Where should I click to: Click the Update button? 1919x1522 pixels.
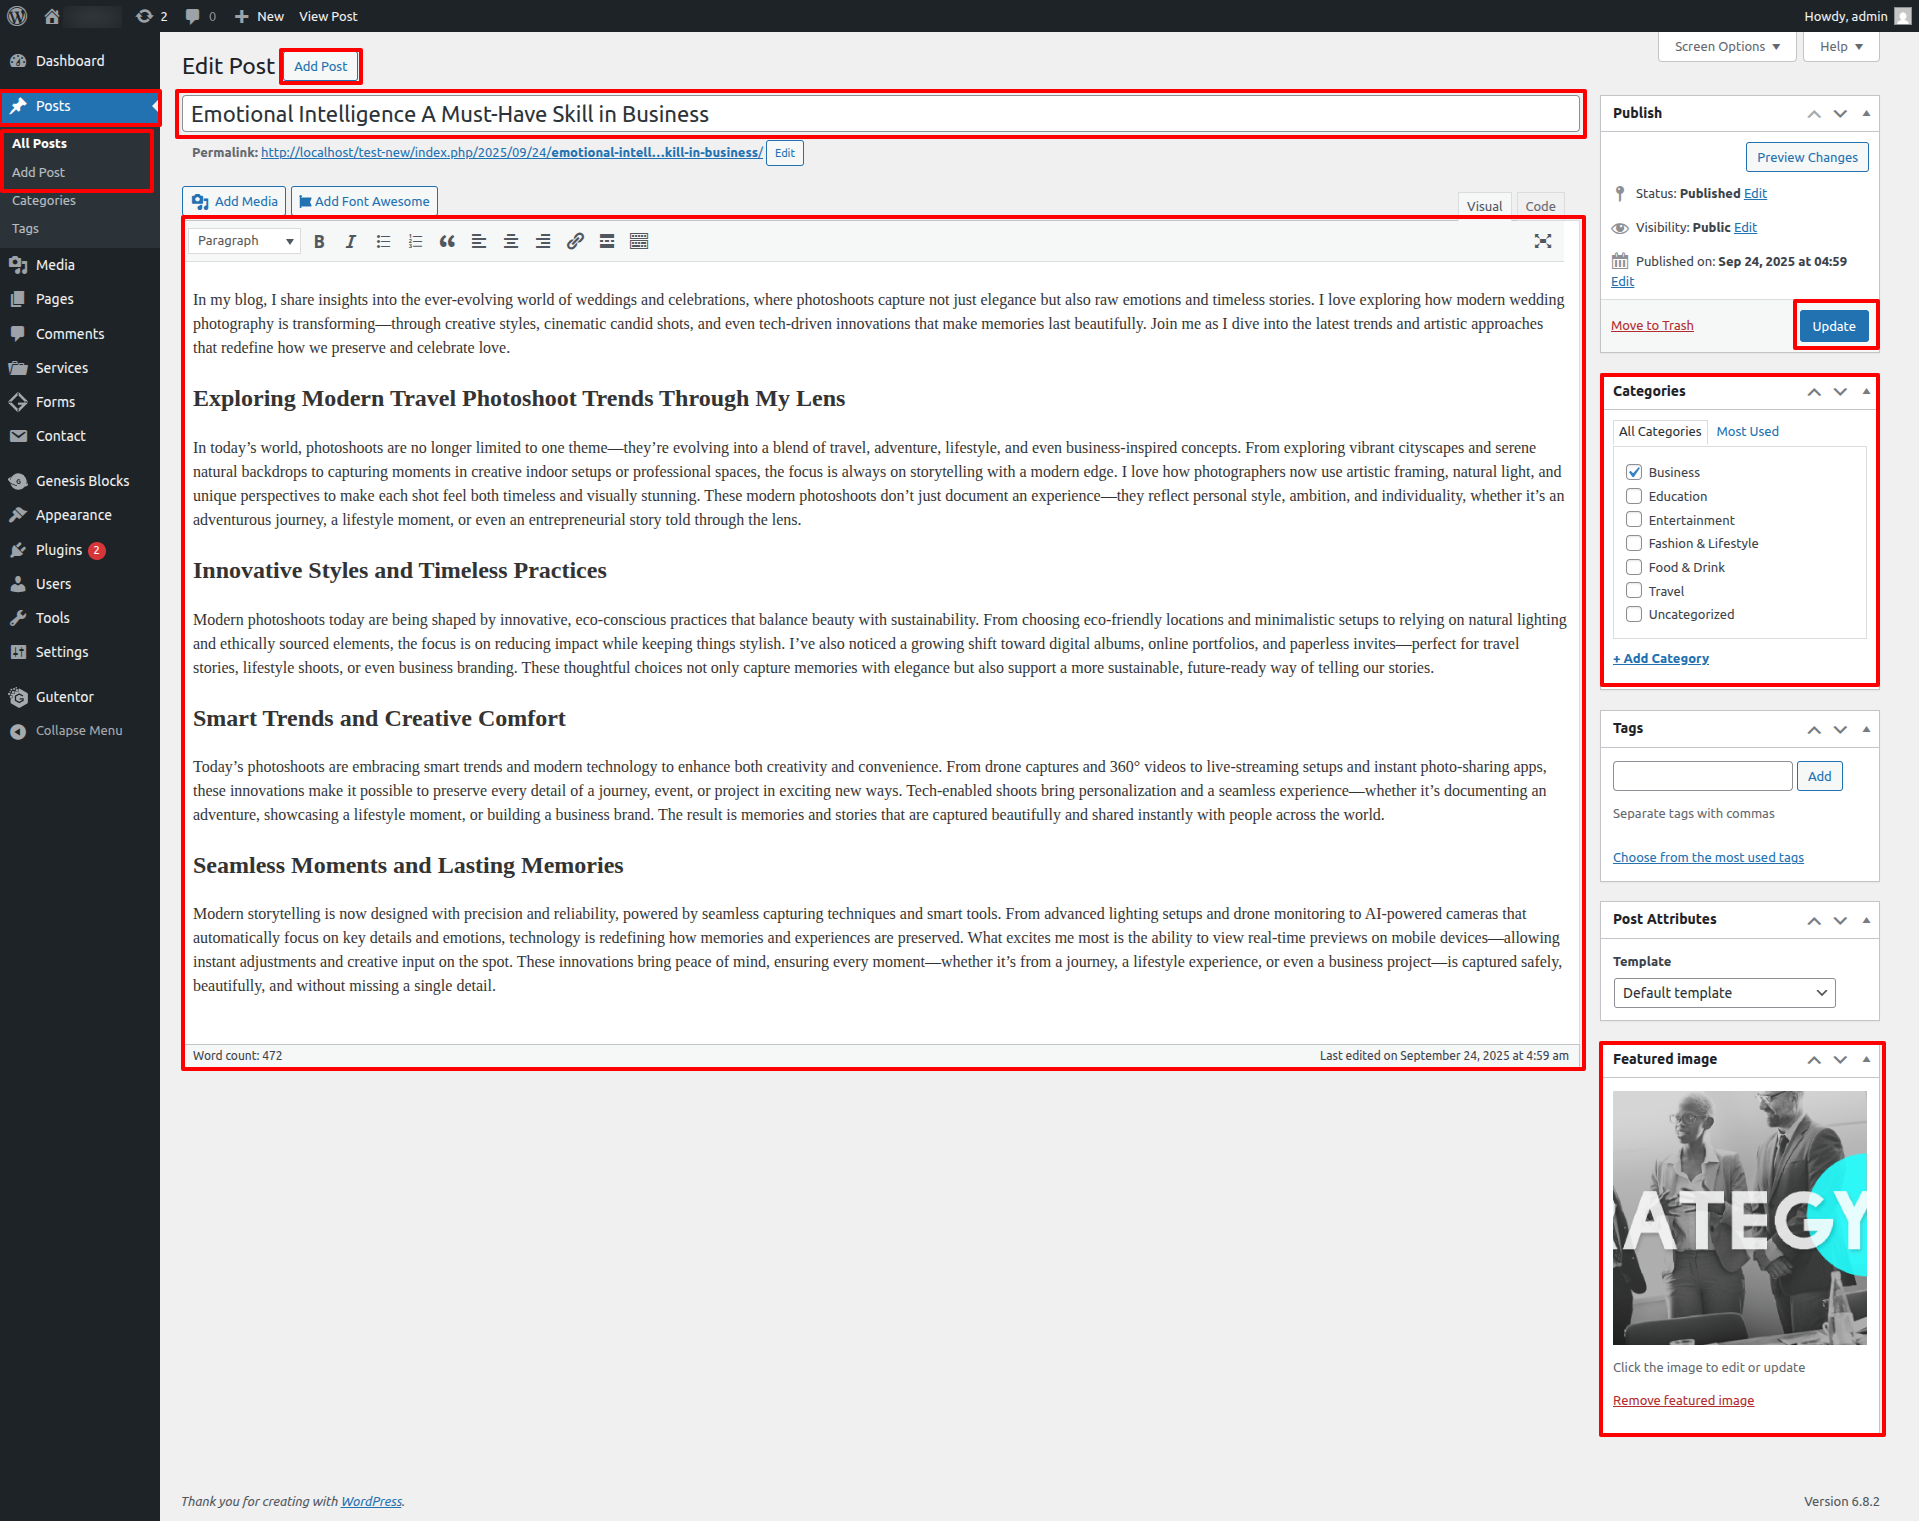1833,326
